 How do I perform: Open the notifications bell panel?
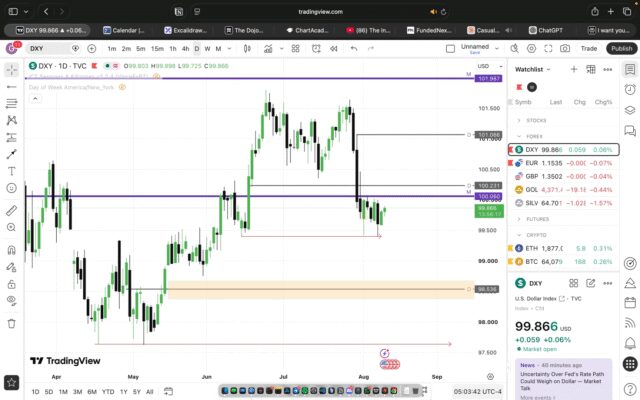[630, 343]
